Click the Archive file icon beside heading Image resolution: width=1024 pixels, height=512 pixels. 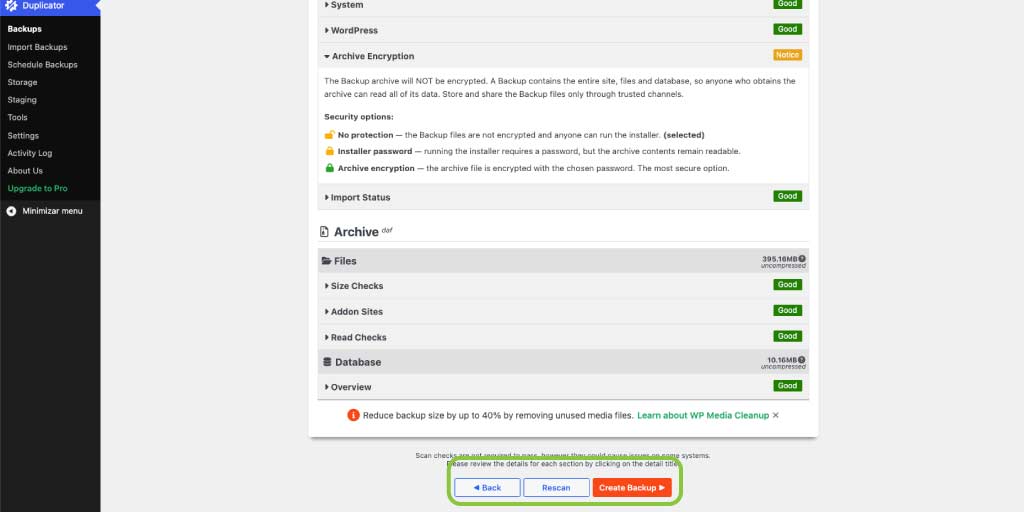324,232
